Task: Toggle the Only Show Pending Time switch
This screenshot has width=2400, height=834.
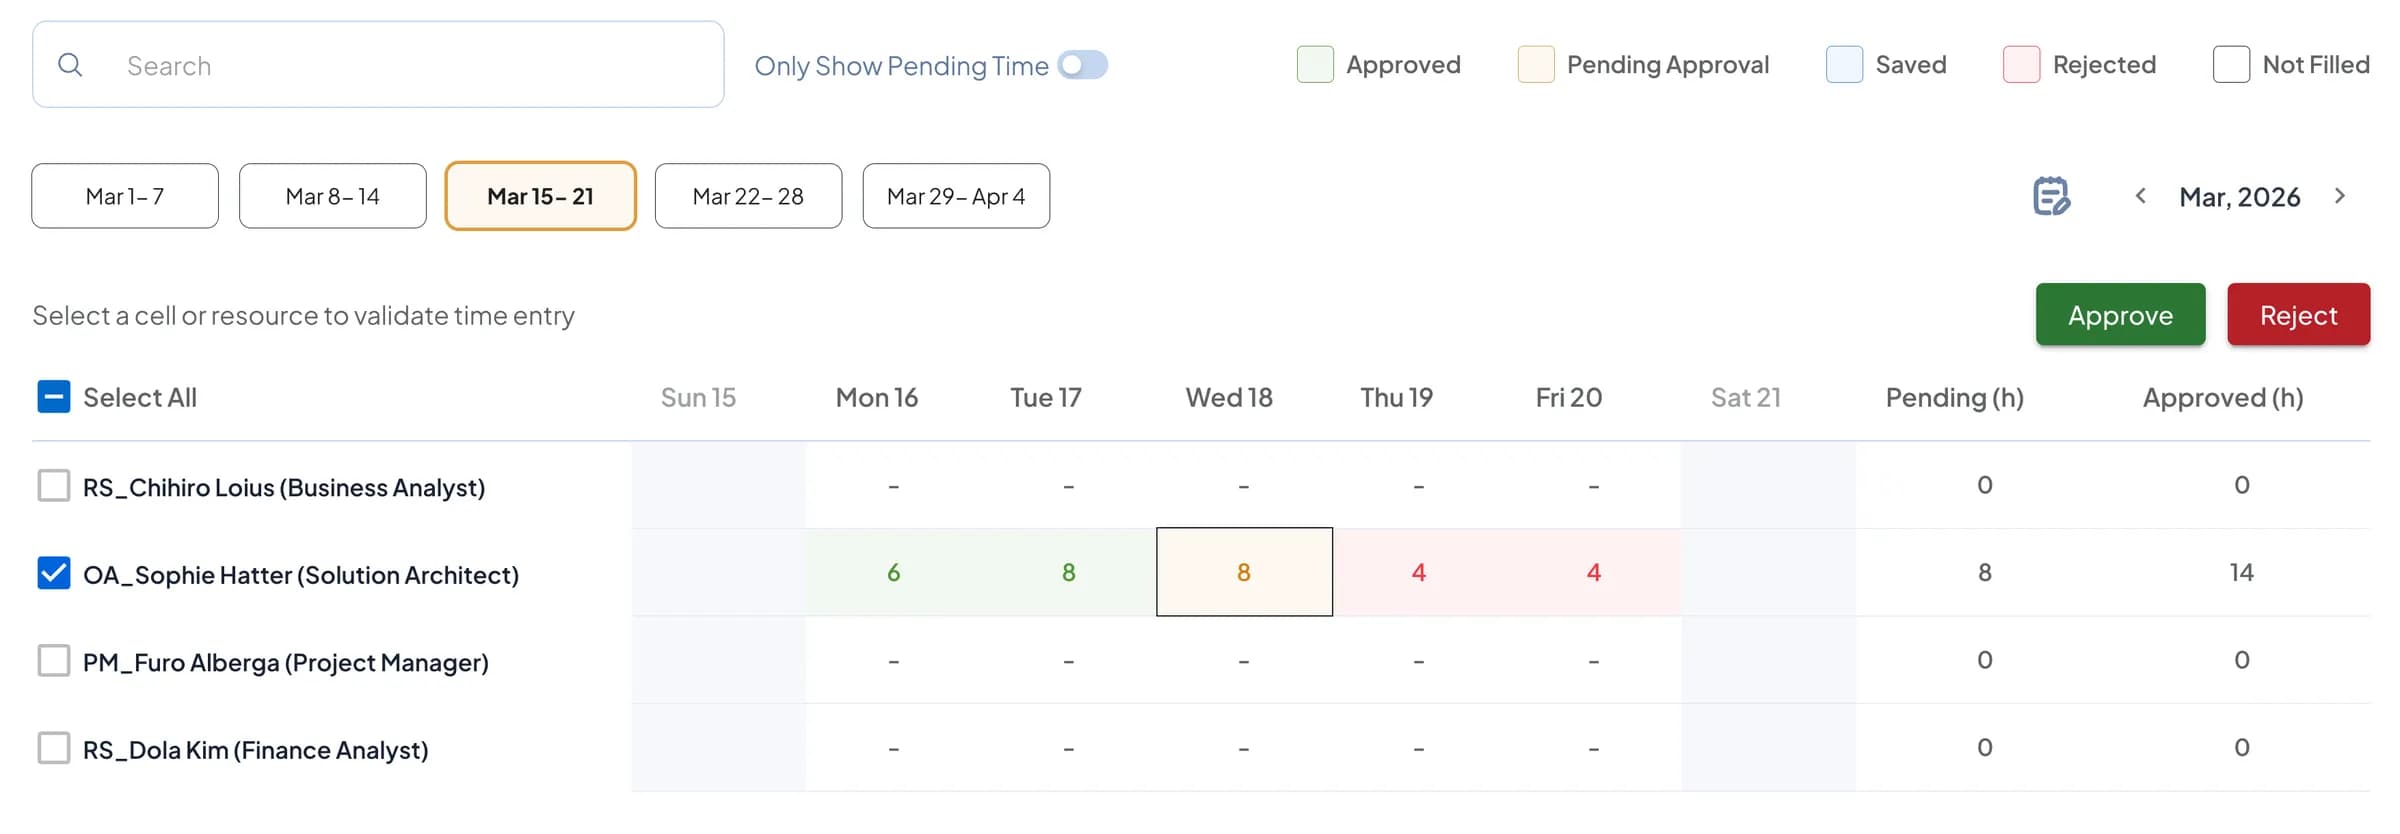Action: pos(1083,64)
